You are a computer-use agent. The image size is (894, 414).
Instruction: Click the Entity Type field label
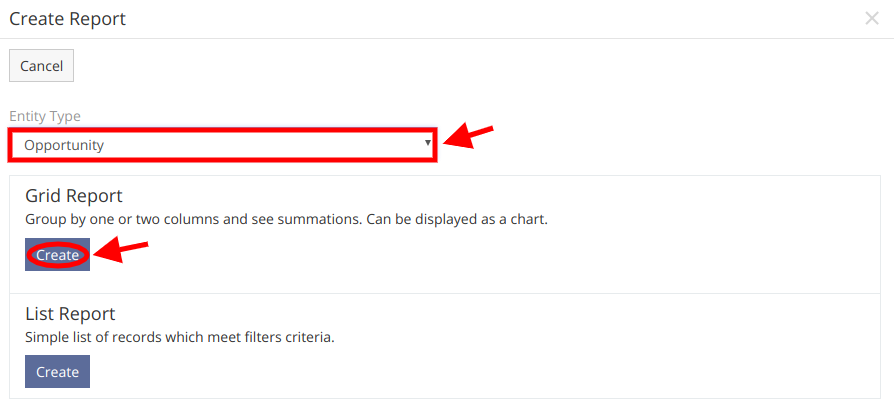pos(45,116)
